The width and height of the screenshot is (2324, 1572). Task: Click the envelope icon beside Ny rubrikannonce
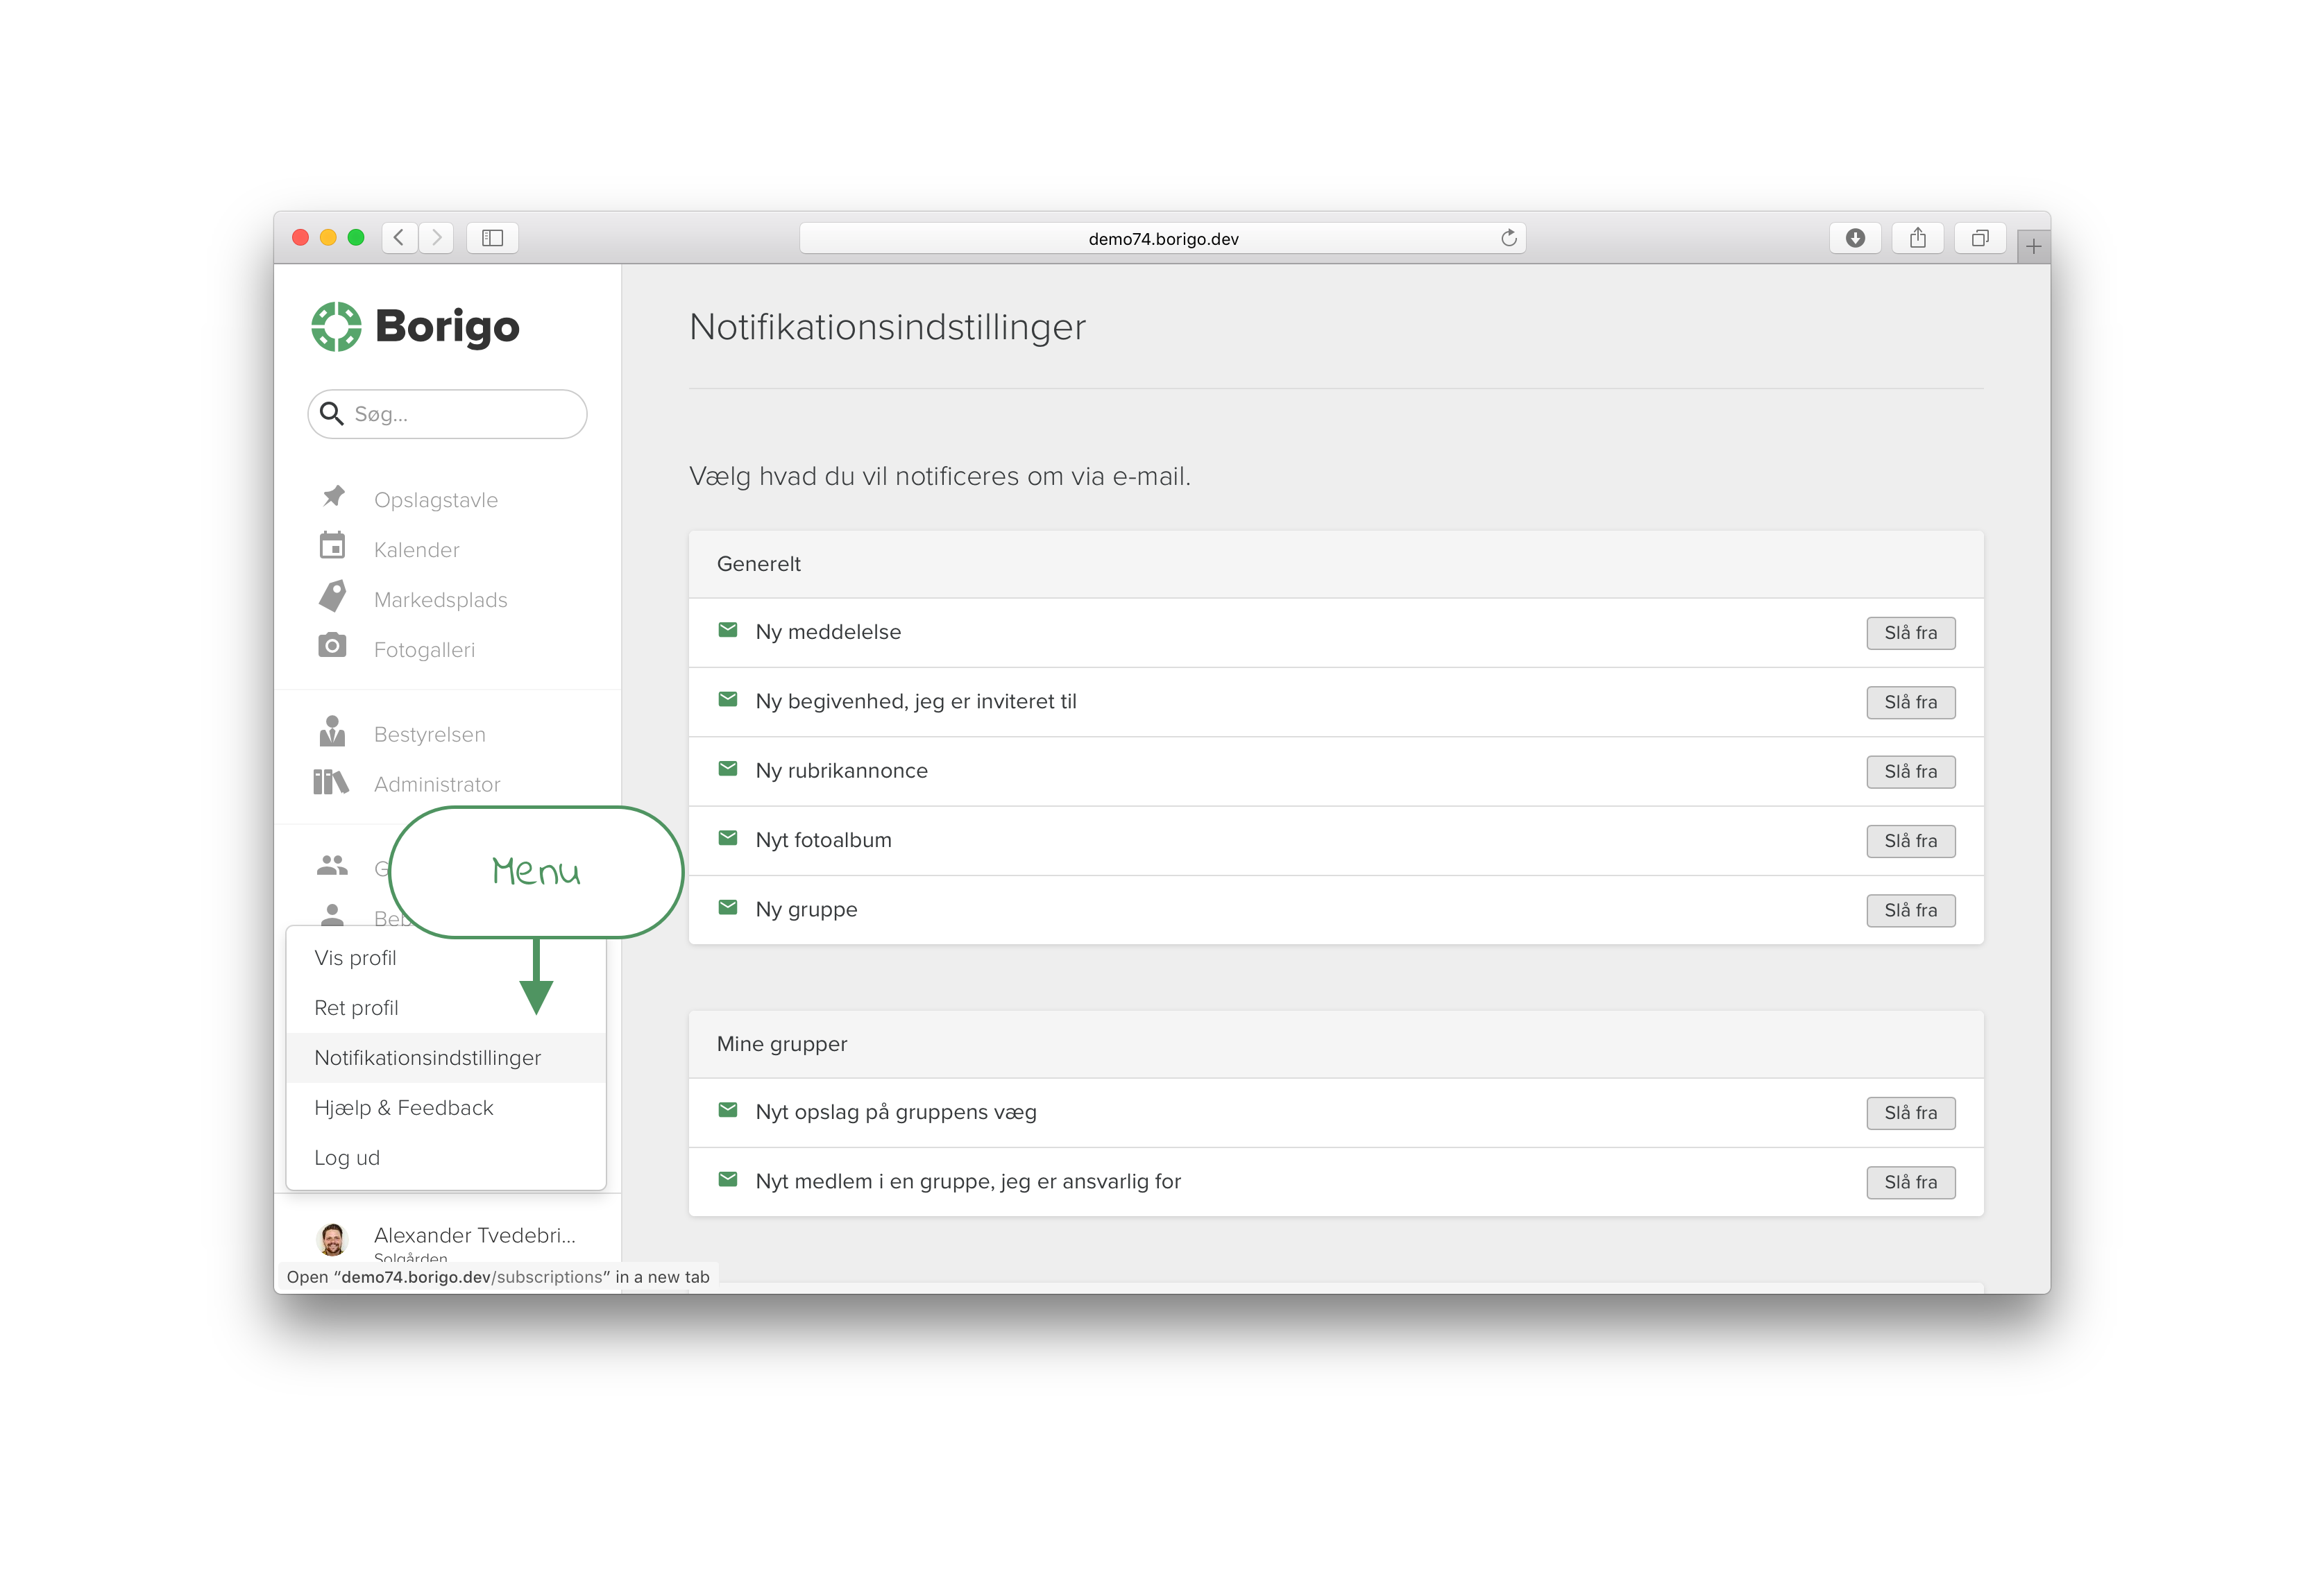728,769
